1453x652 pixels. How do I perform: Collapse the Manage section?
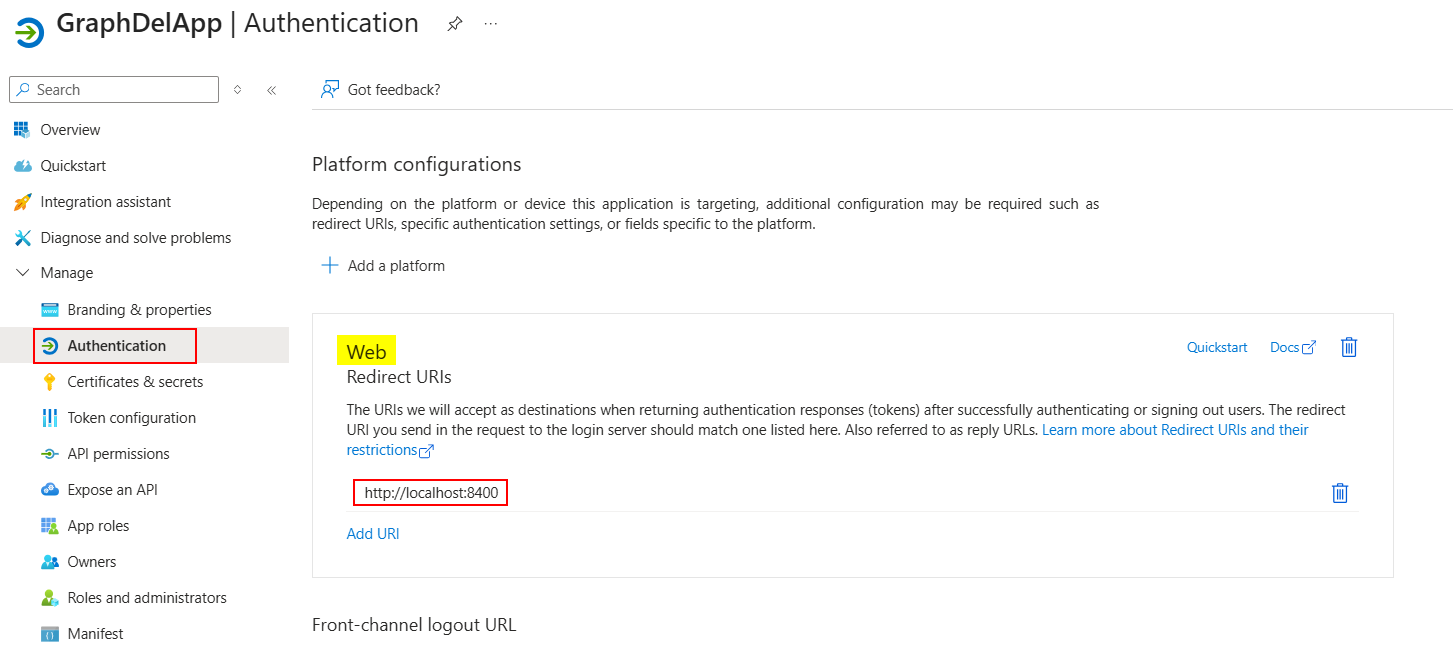pos(23,272)
